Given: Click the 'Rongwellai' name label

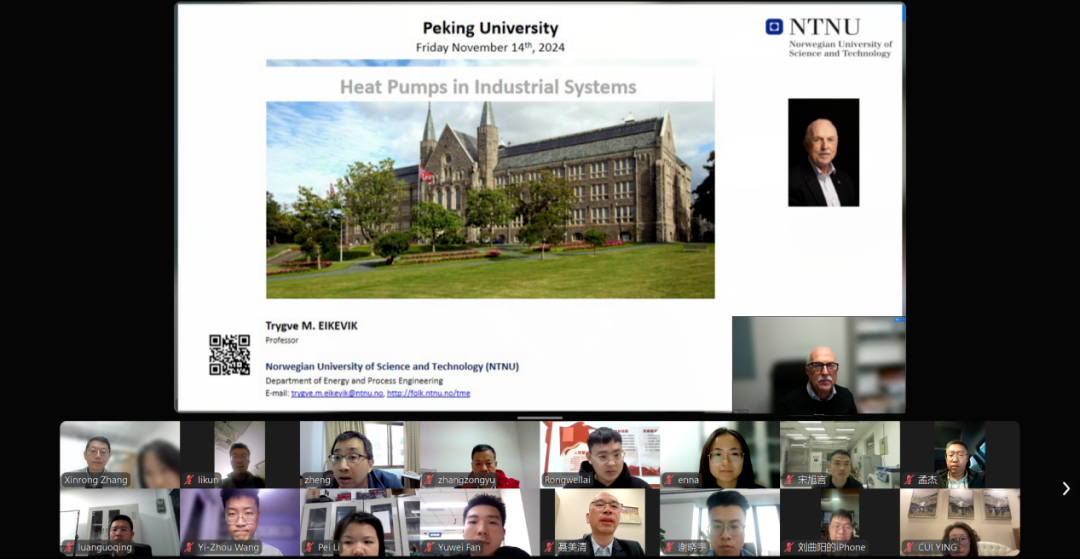Looking at the screenshot, I should 568,480.
